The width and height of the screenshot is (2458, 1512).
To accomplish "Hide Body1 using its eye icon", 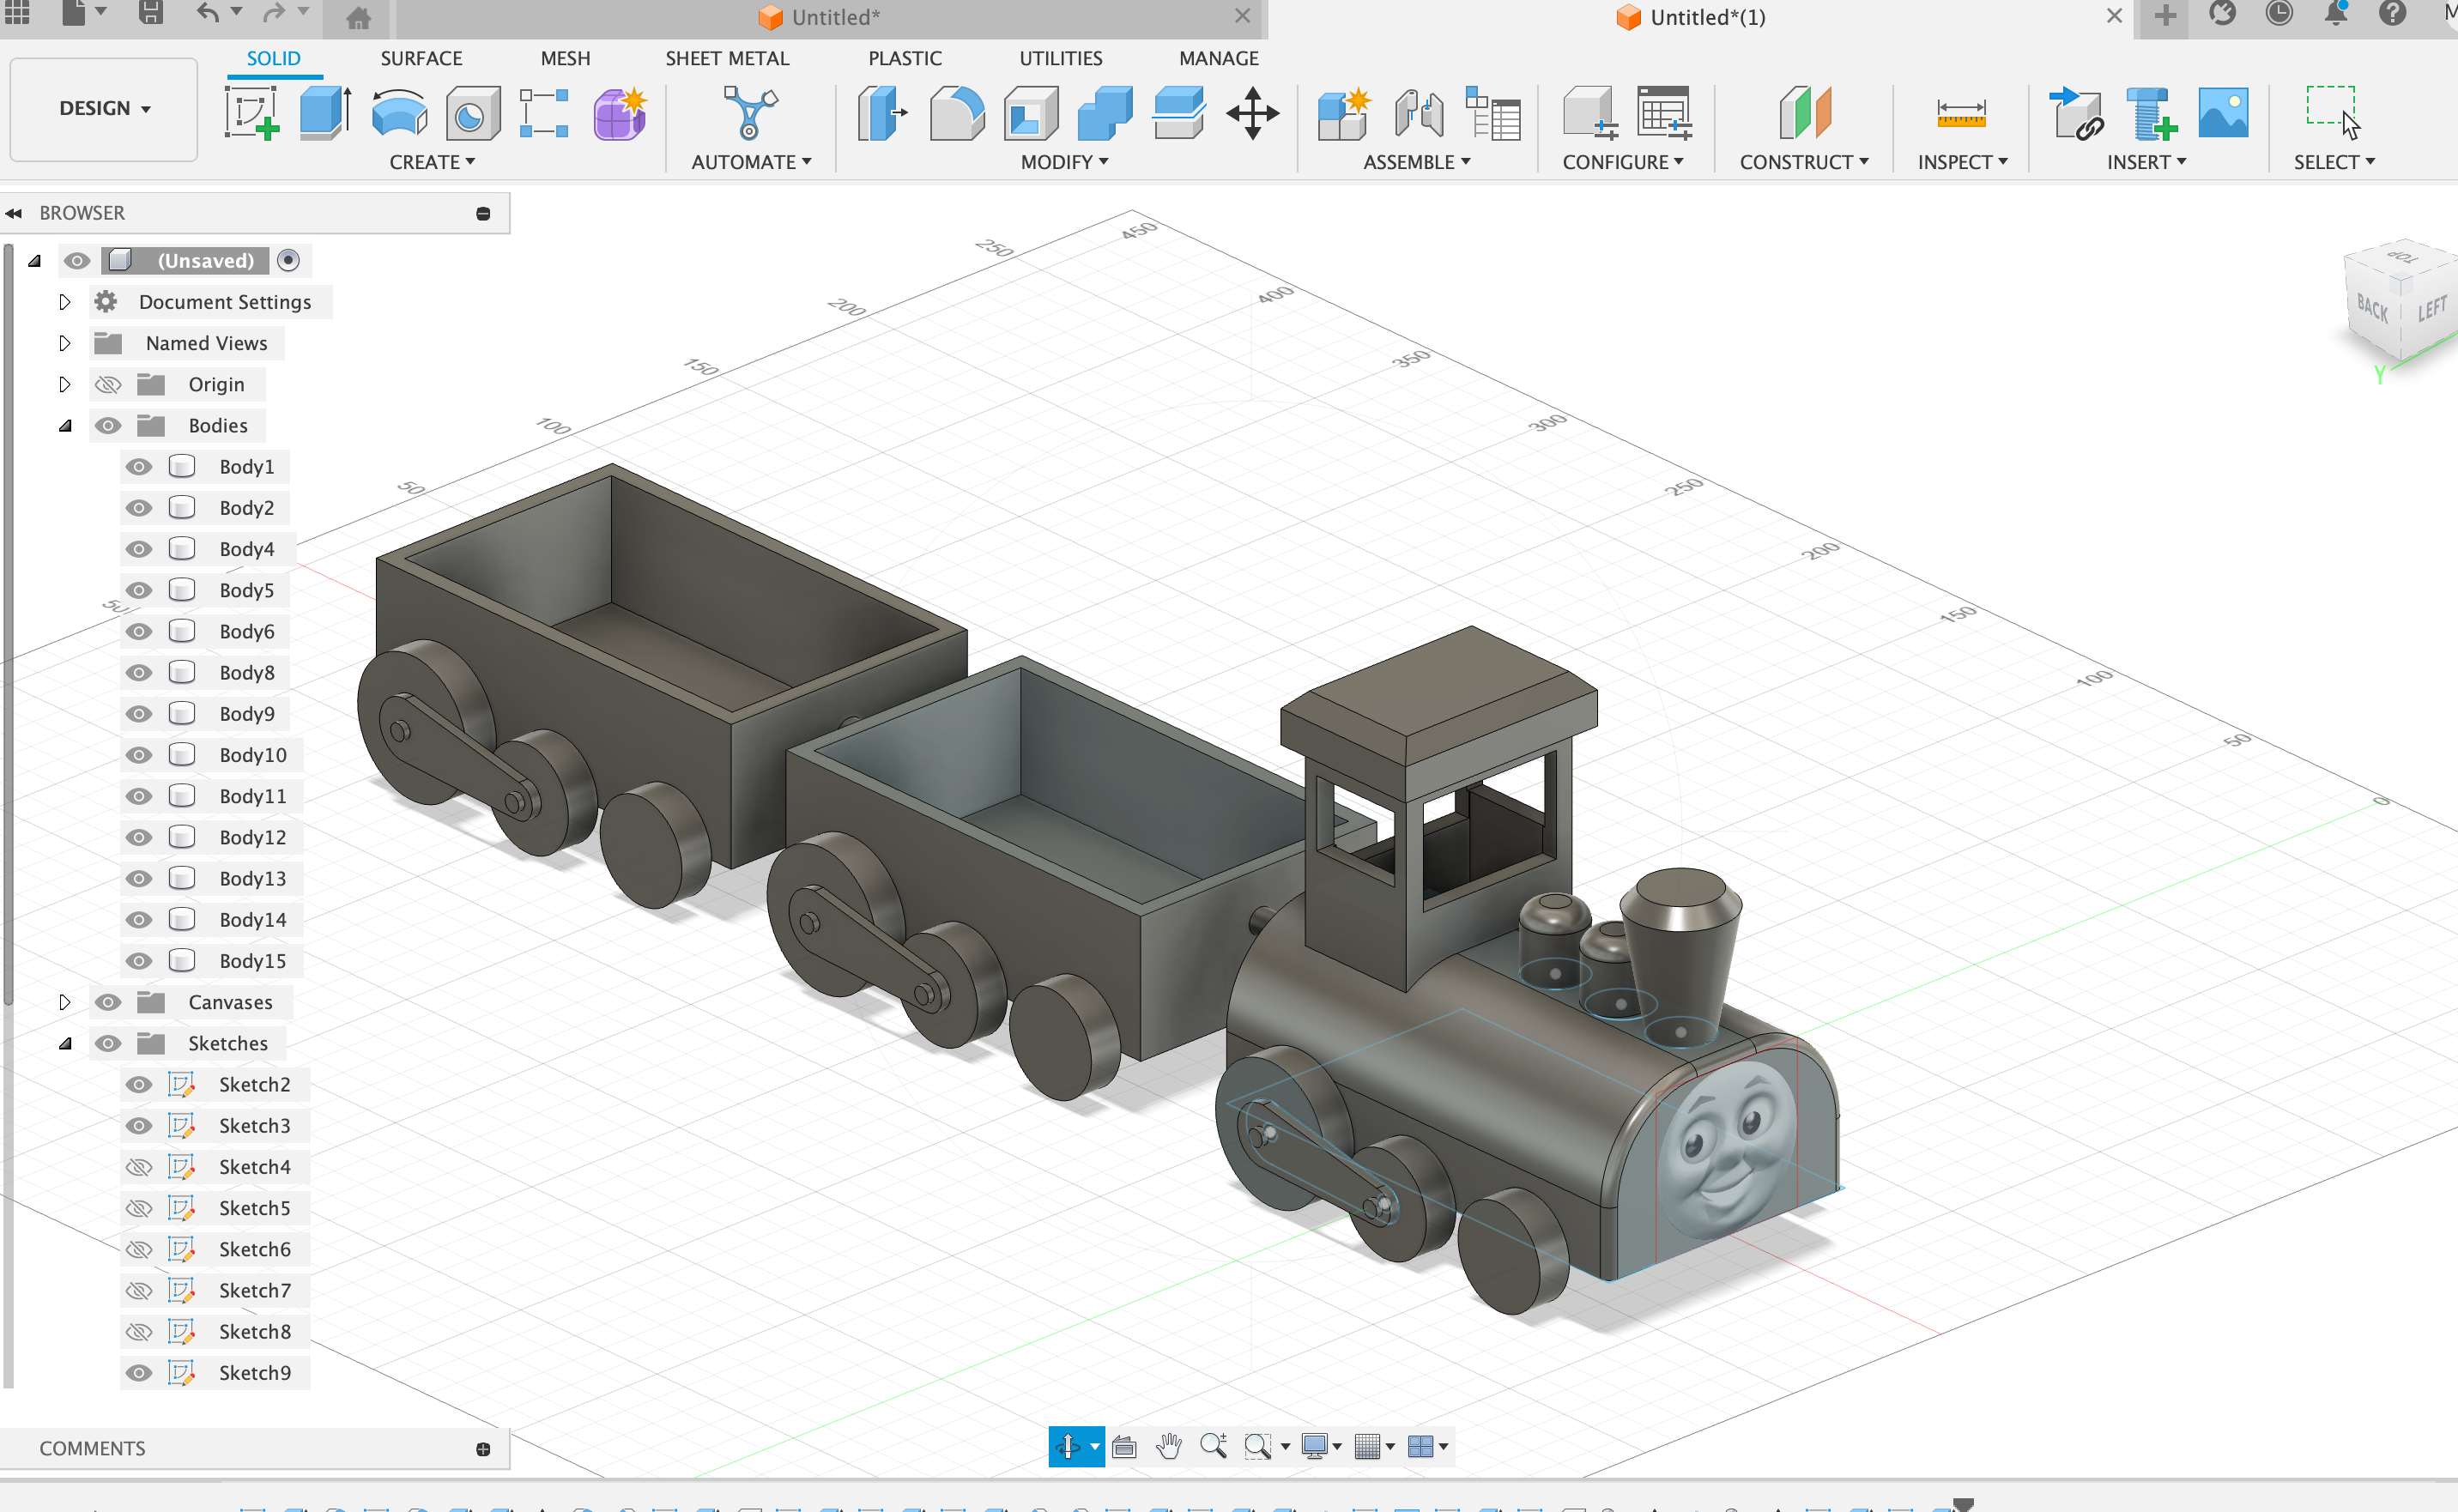I will pos(139,467).
